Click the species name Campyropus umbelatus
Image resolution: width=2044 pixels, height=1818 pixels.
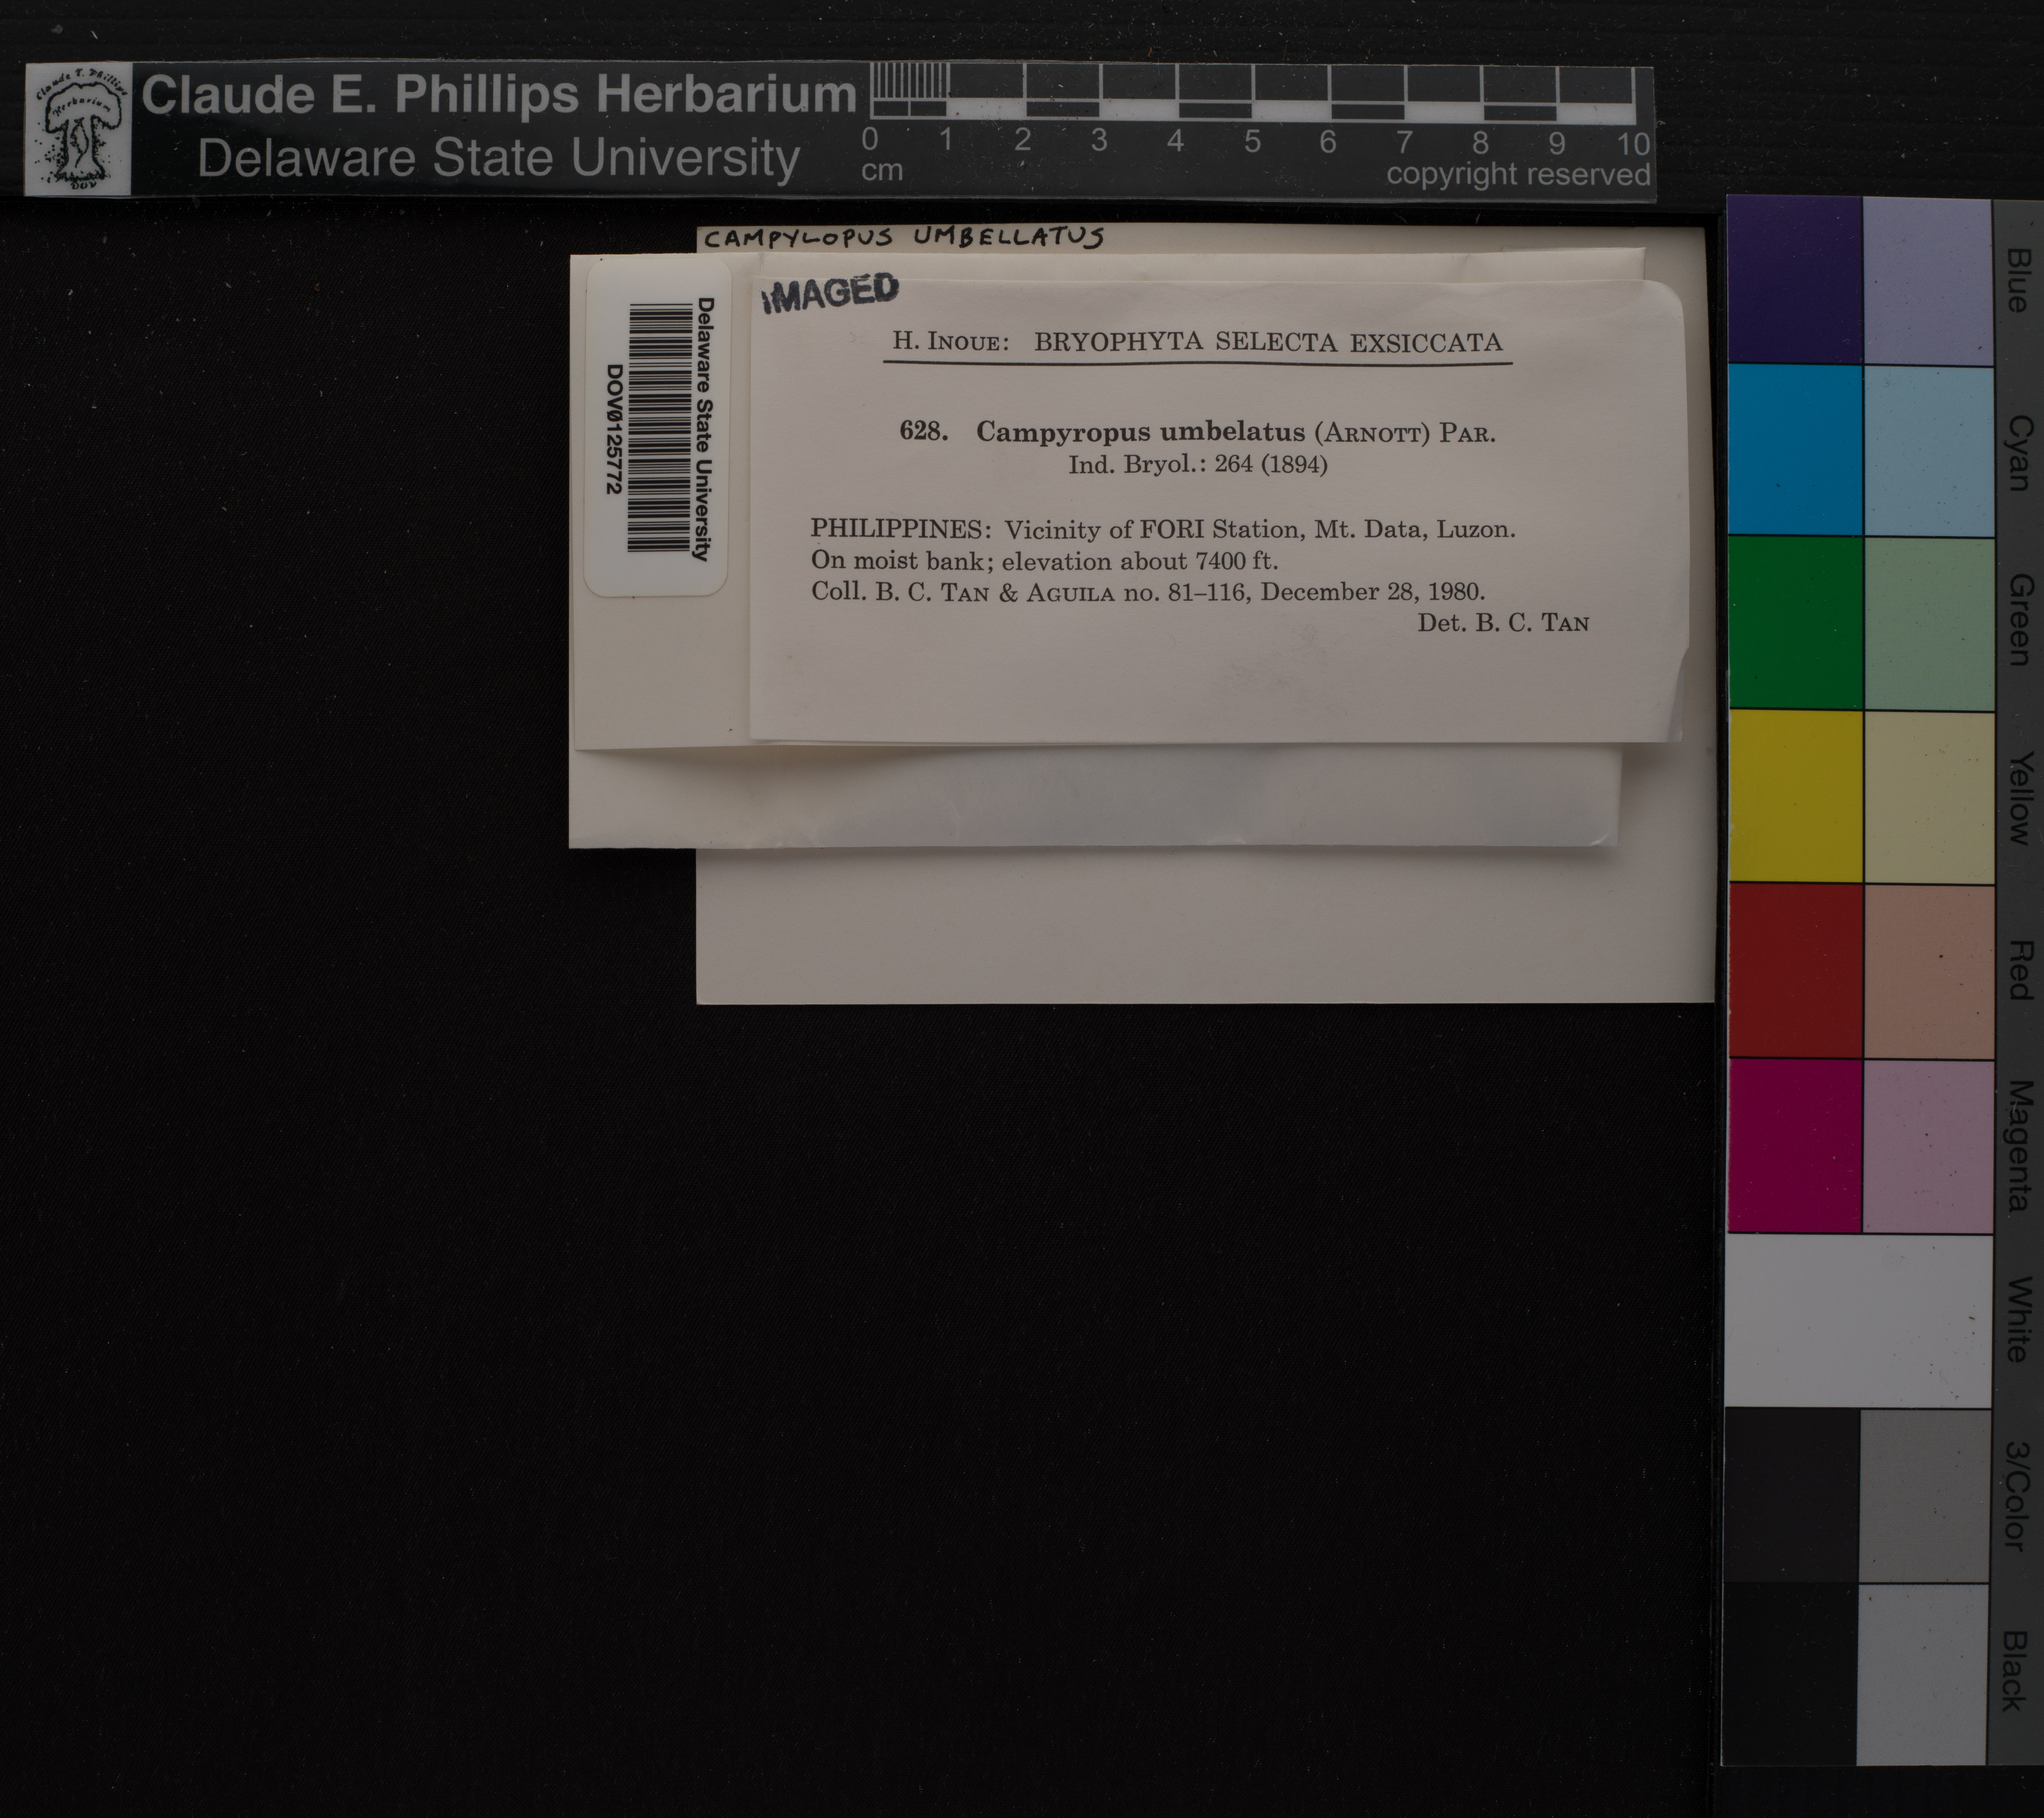1140,432
